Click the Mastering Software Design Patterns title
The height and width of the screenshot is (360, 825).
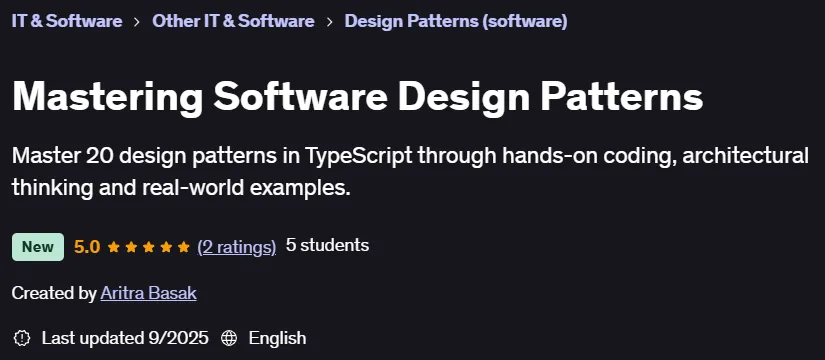click(357, 97)
